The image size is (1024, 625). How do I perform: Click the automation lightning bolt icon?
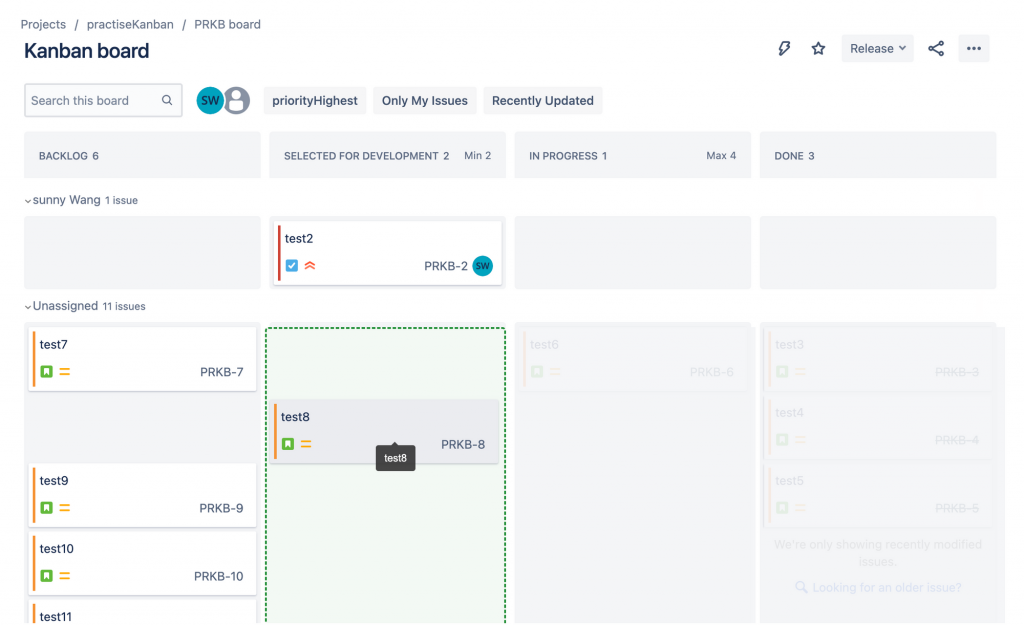[784, 48]
